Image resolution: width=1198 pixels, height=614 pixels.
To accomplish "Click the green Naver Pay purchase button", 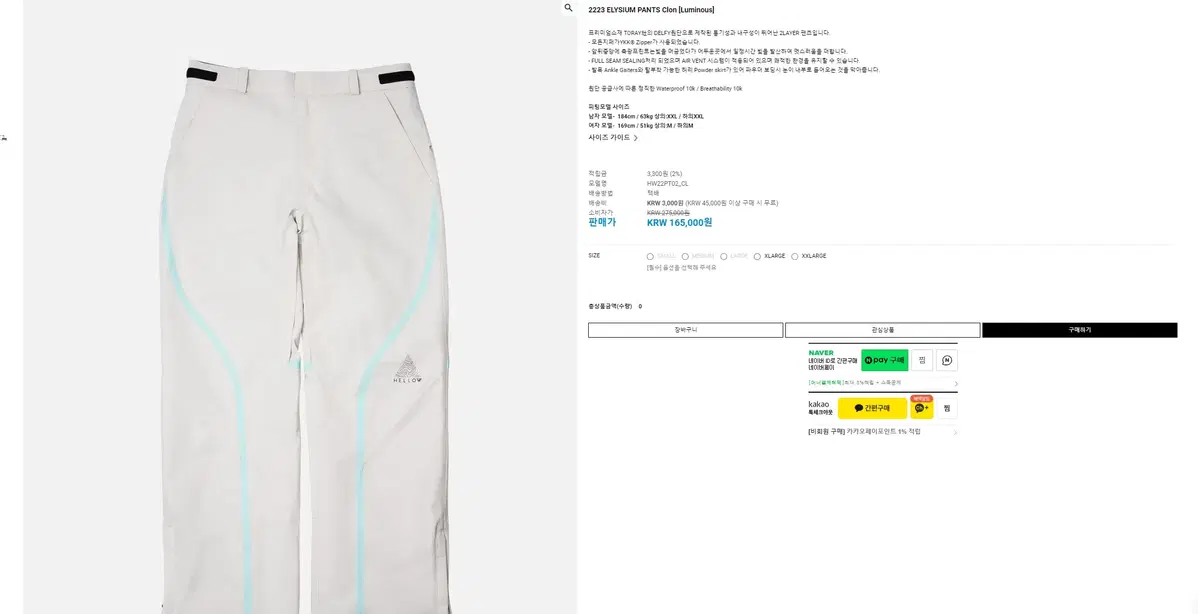I will [885, 360].
